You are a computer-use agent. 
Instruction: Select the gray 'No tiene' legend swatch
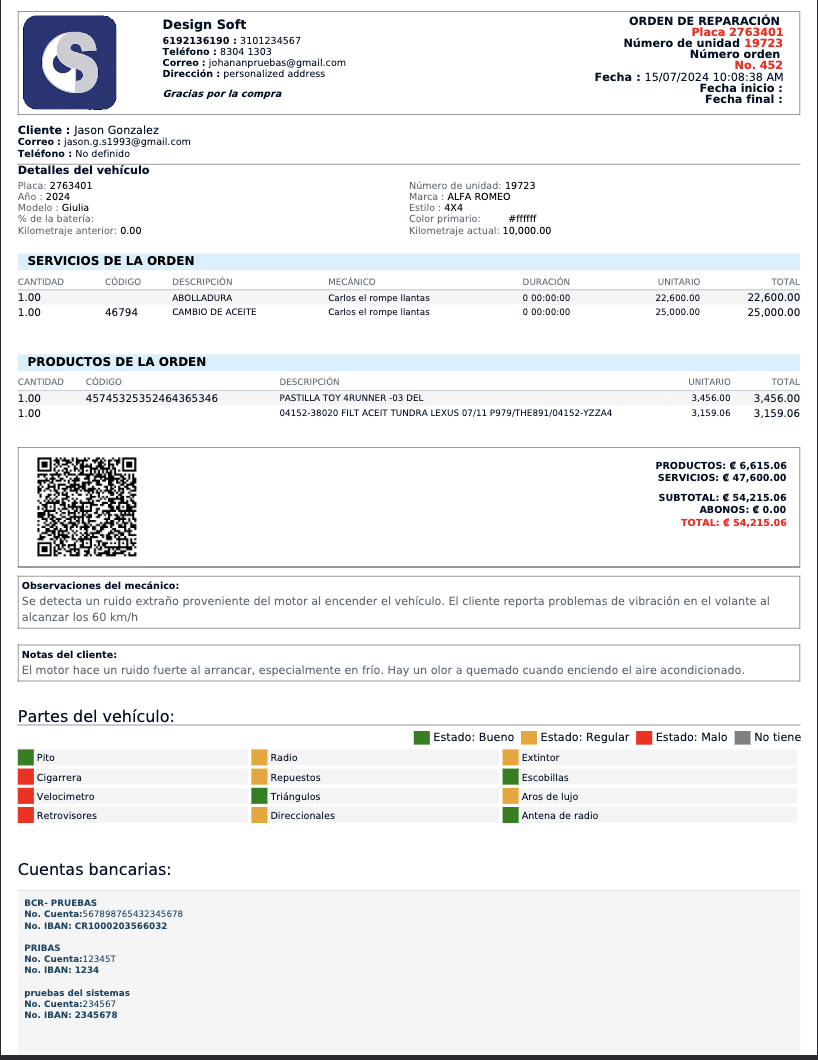point(742,738)
